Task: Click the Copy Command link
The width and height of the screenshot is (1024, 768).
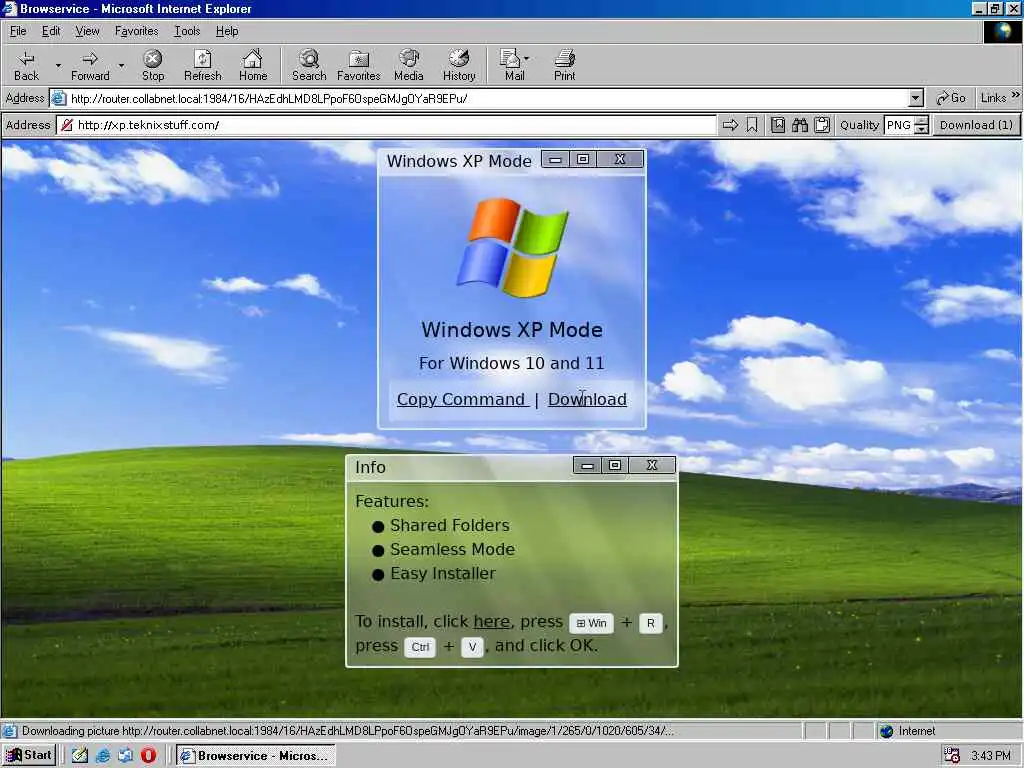Action: (x=462, y=399)
